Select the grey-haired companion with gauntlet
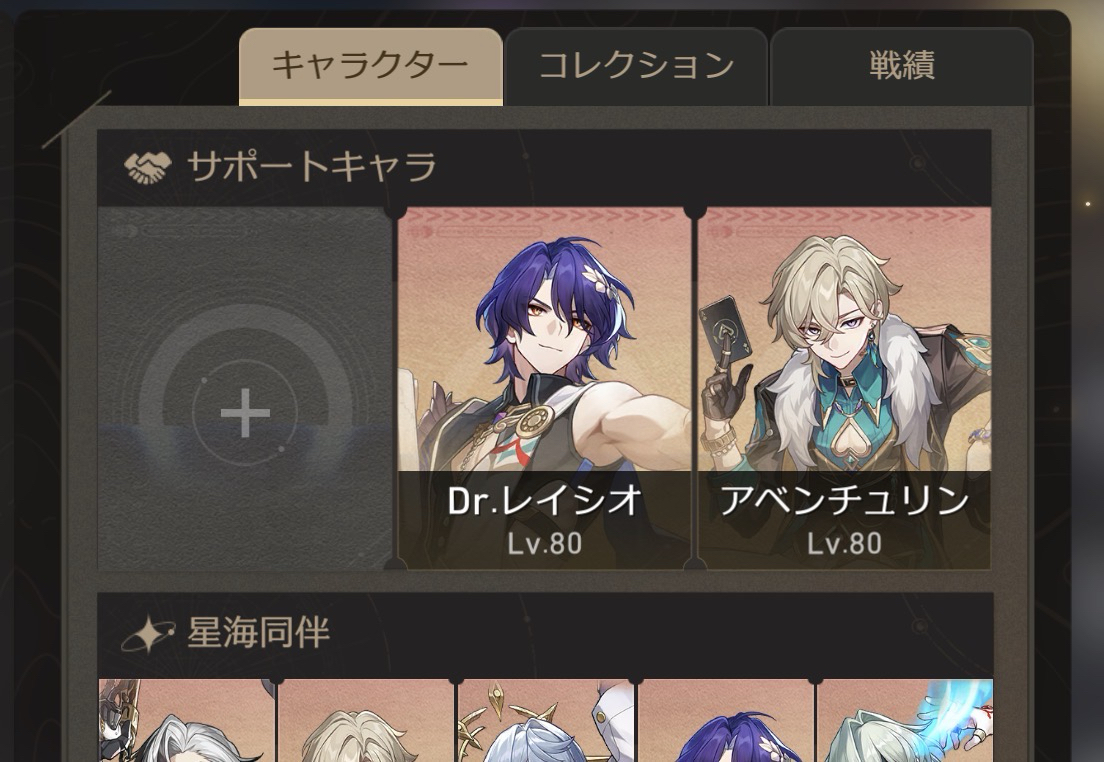The height and width of the screenshot is (762, 1104). click(187, 720)
